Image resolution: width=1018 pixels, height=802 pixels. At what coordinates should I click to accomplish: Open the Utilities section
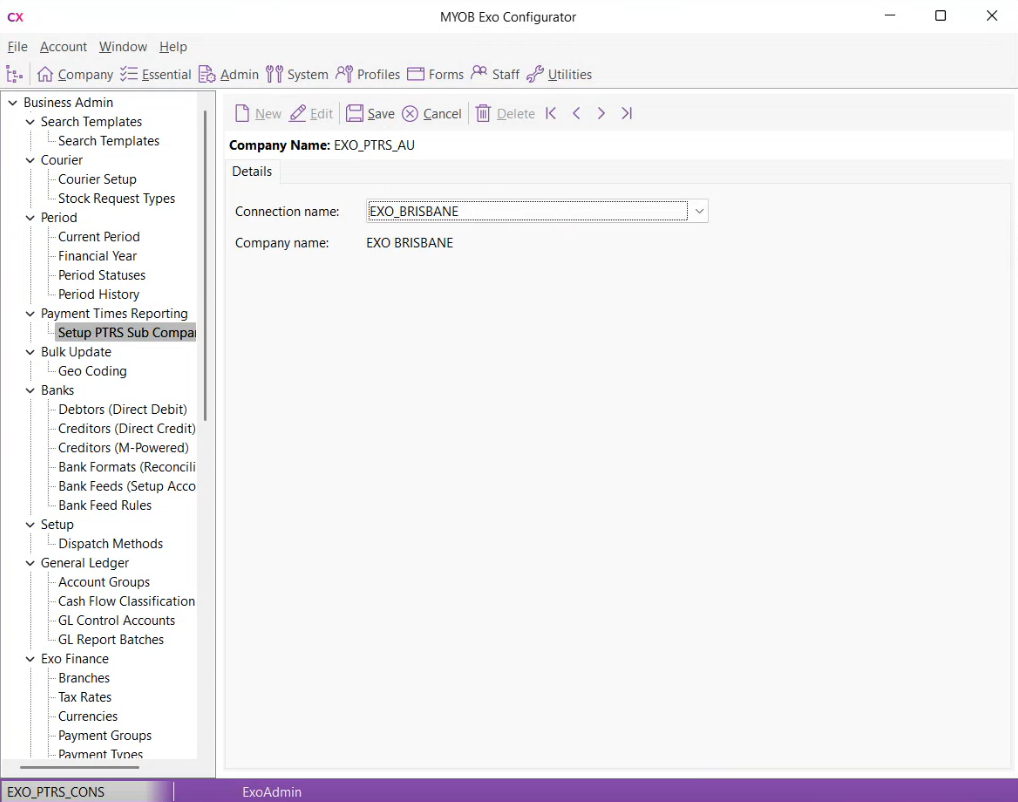(559, 74)
